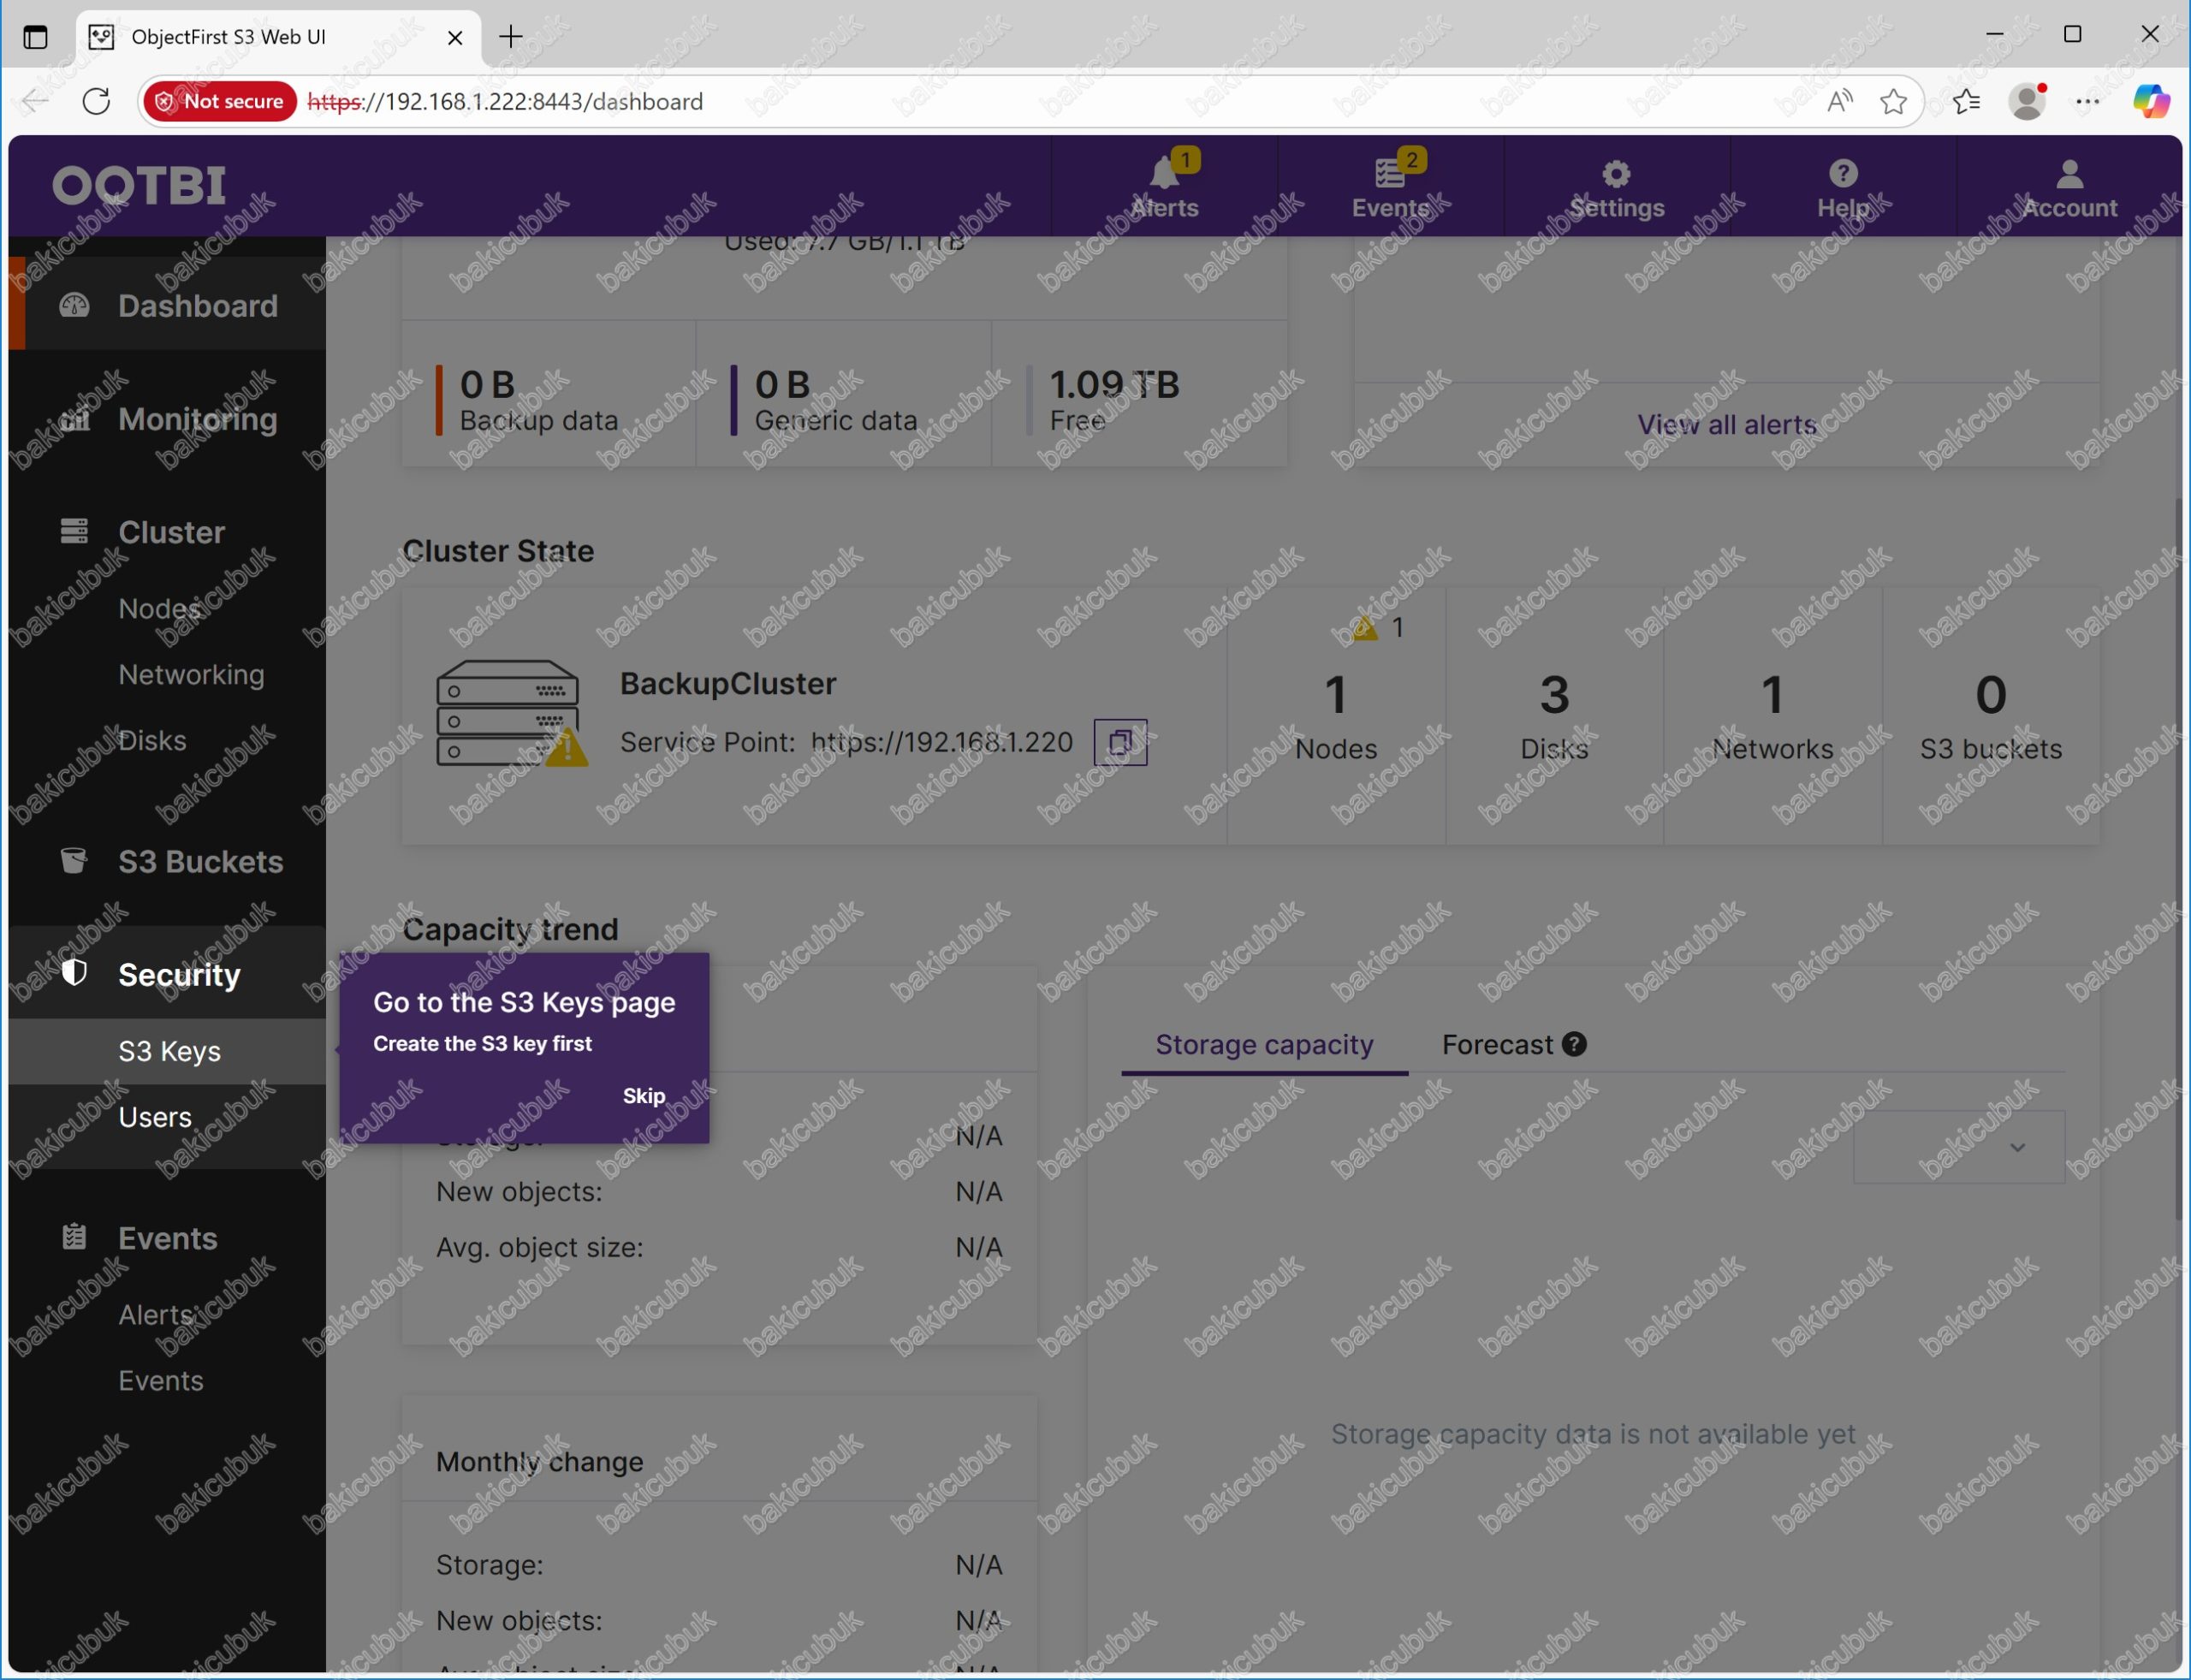Click the Monitoring chart icon in sidebar
The width and height of the screenshot is (2191, 1680).
pyautogui.click(x=74, y=419)
